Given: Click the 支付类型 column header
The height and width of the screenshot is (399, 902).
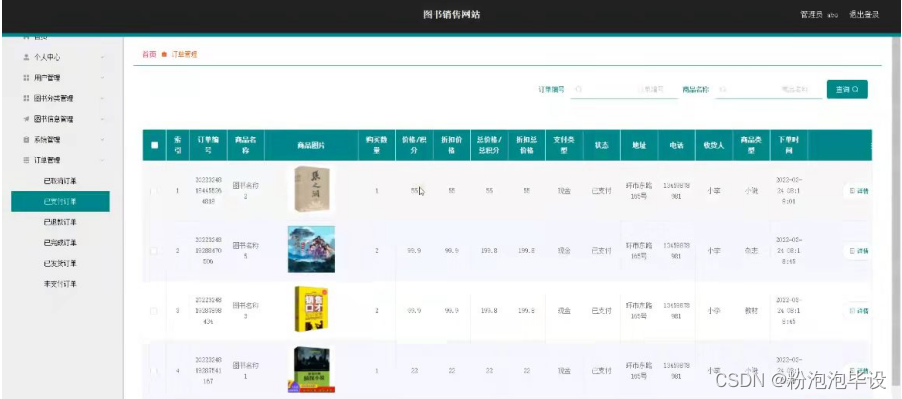Looking at the screenshot, I should 564,145.
